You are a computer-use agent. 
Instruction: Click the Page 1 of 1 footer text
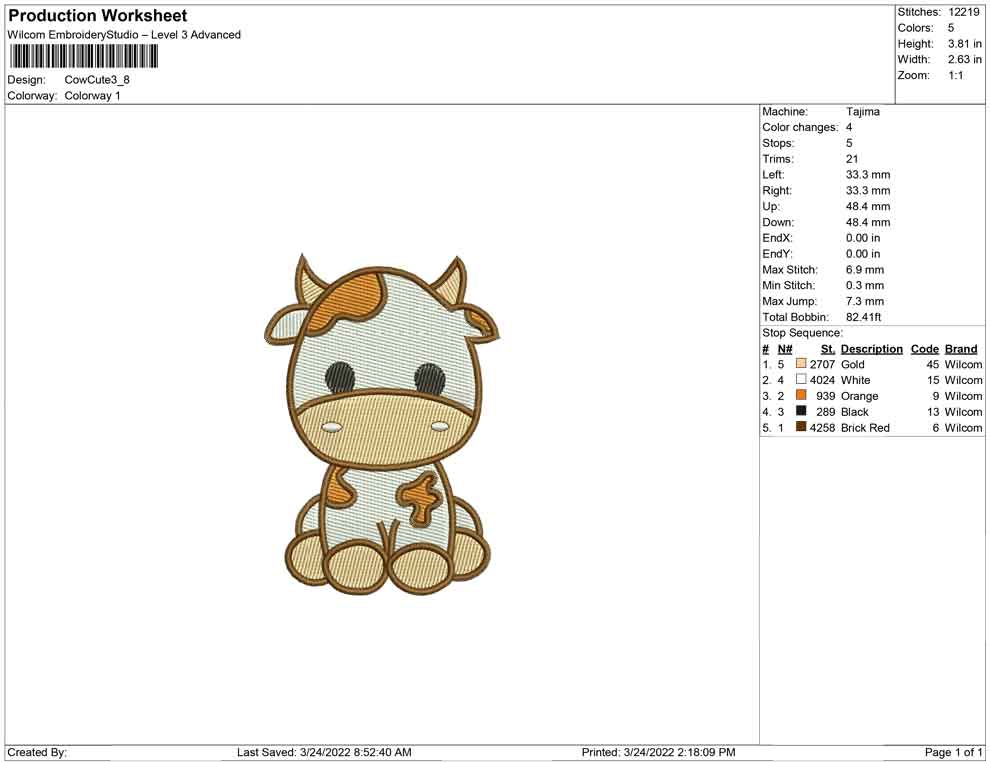pos(953,752)
